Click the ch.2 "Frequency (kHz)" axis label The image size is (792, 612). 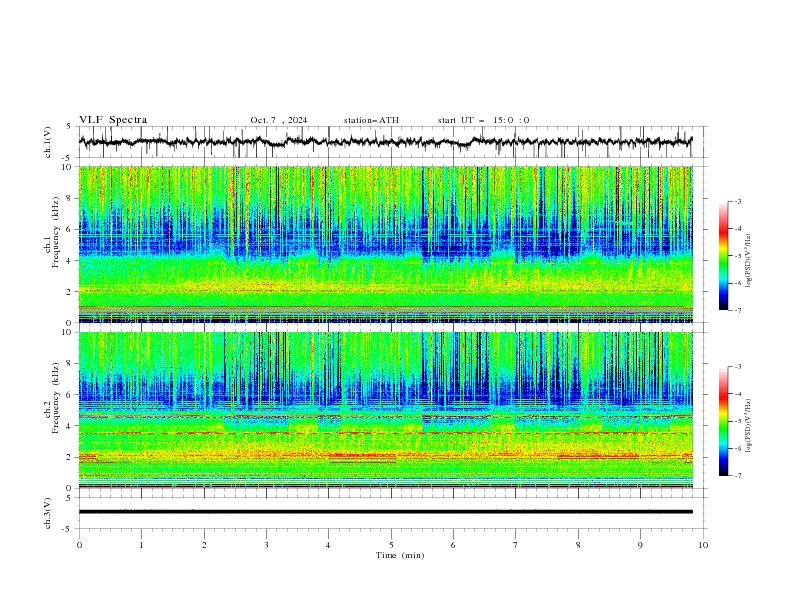point(55,398)
